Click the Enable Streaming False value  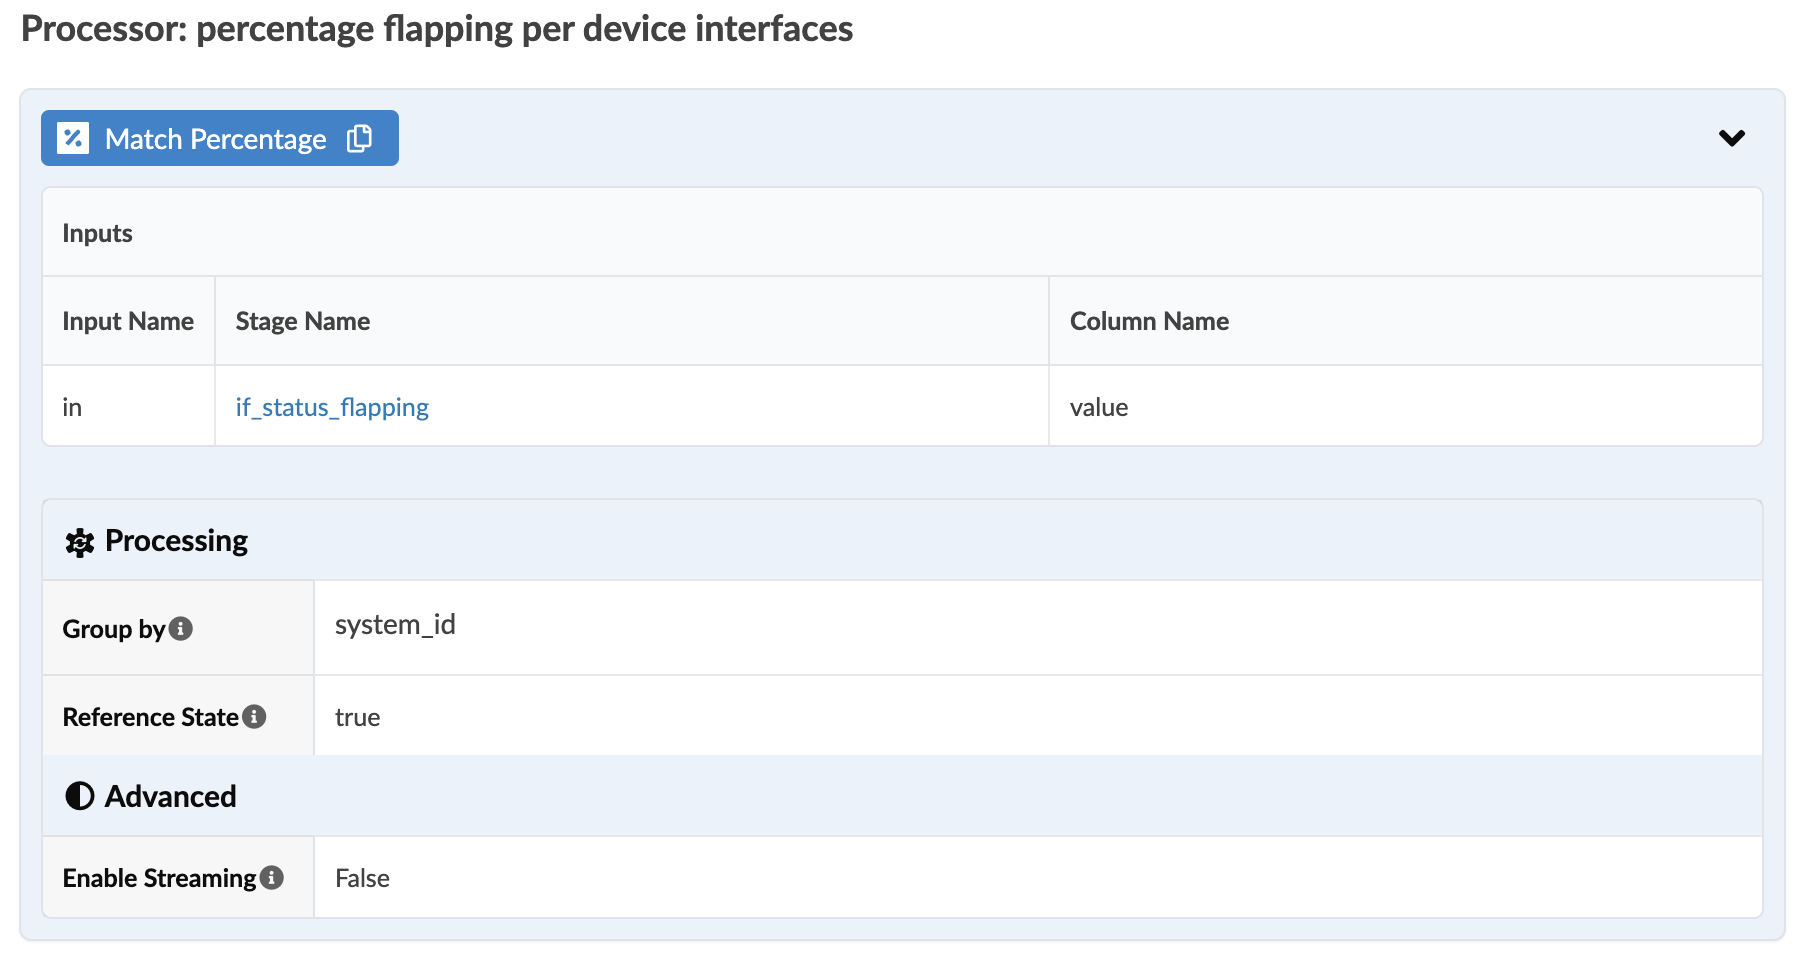(x=362, y=878)
